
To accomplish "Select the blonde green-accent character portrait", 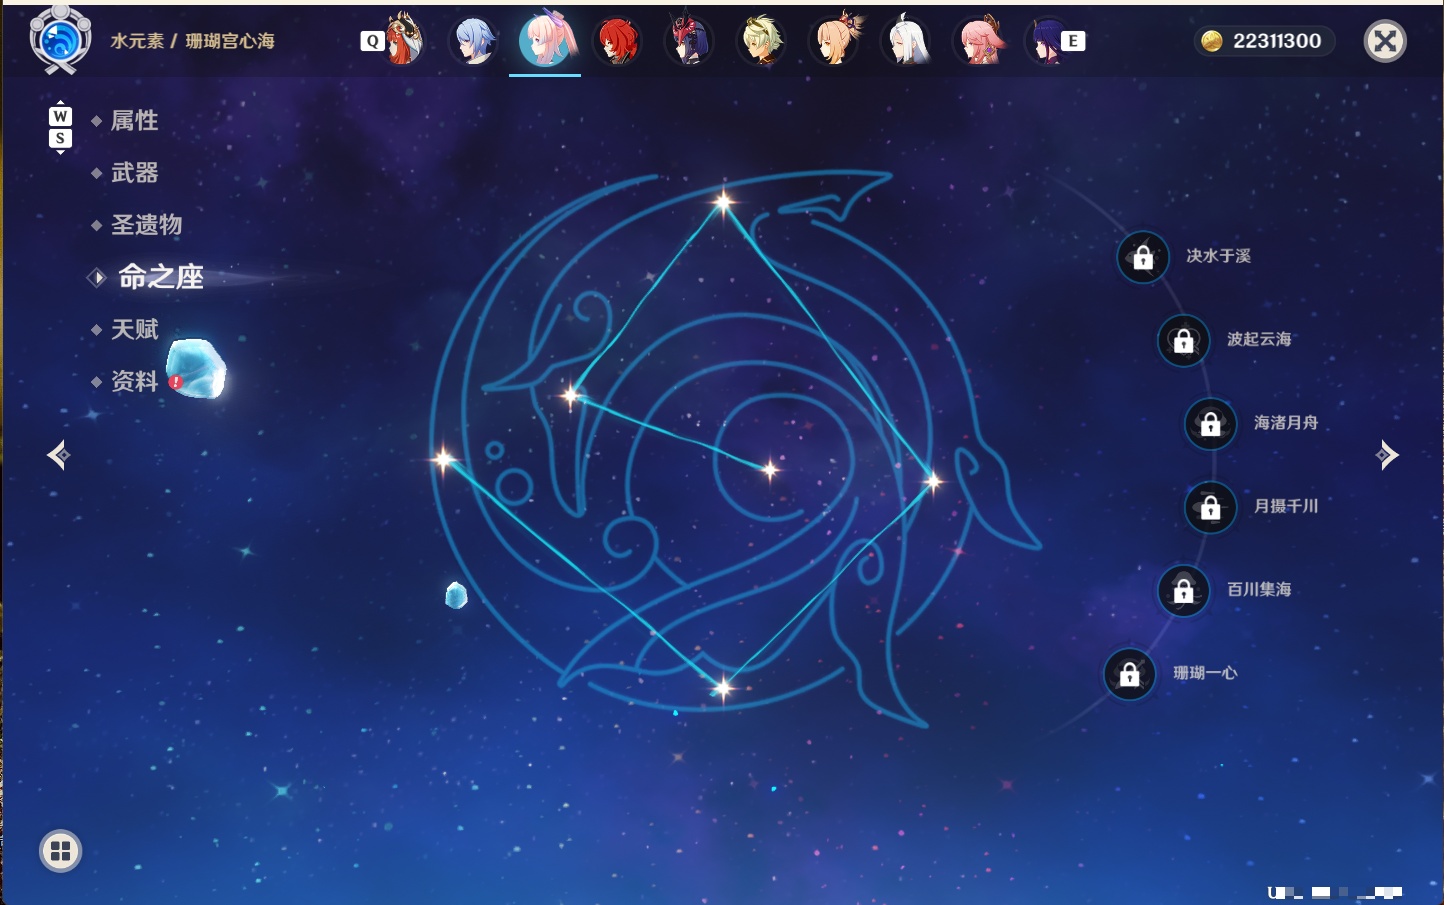I will pyautogui.click(x=761, y=41).
